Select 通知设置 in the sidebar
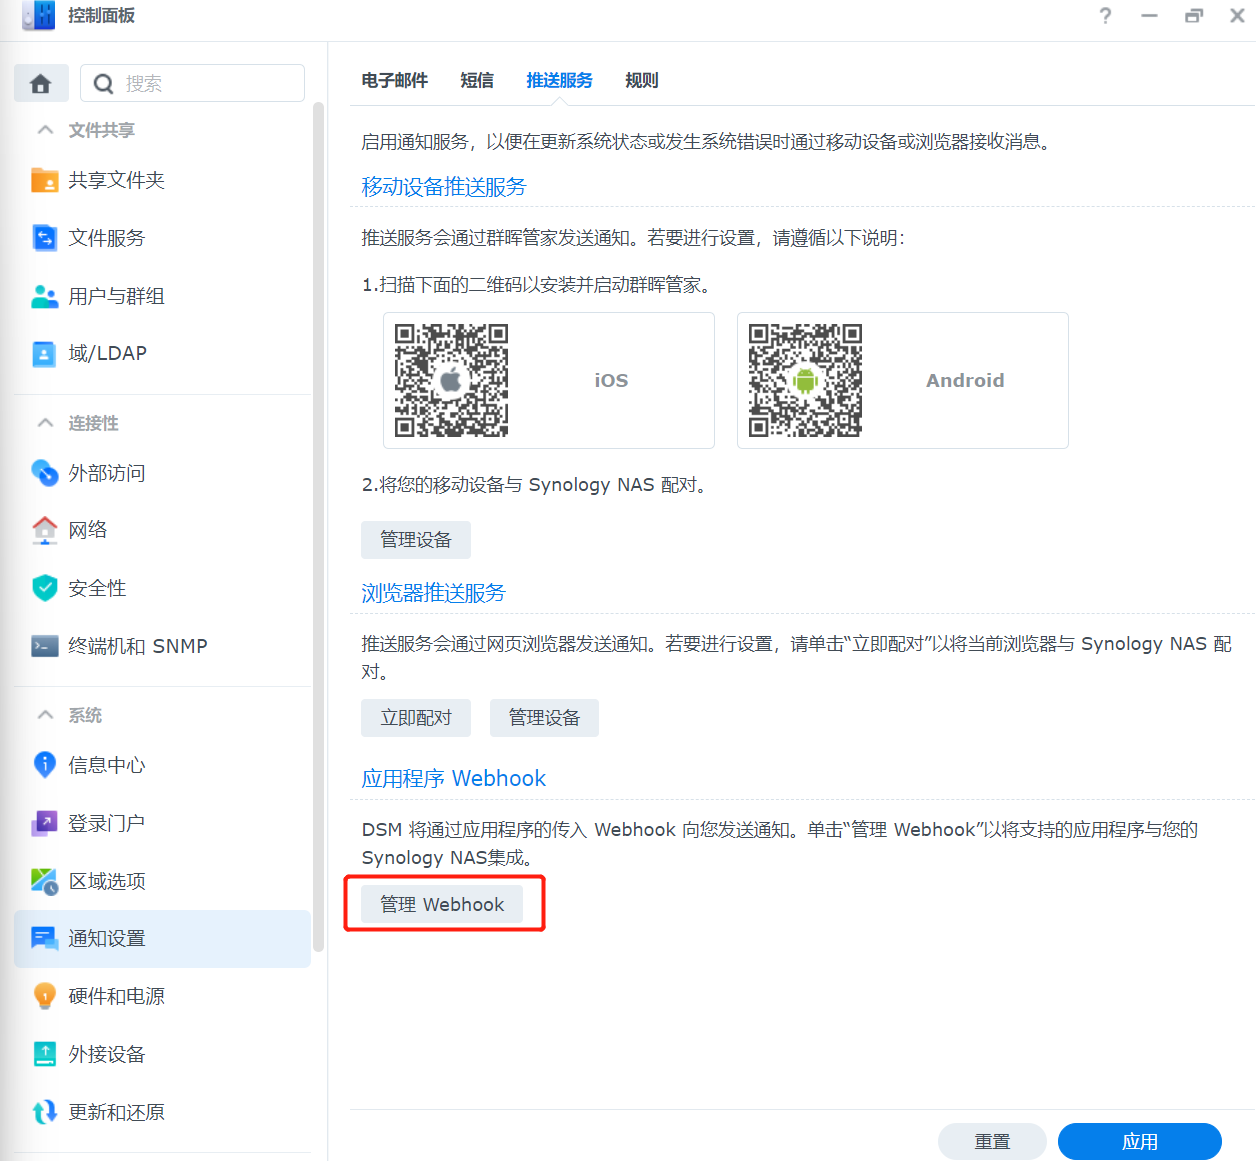 (x=162, y=938)
